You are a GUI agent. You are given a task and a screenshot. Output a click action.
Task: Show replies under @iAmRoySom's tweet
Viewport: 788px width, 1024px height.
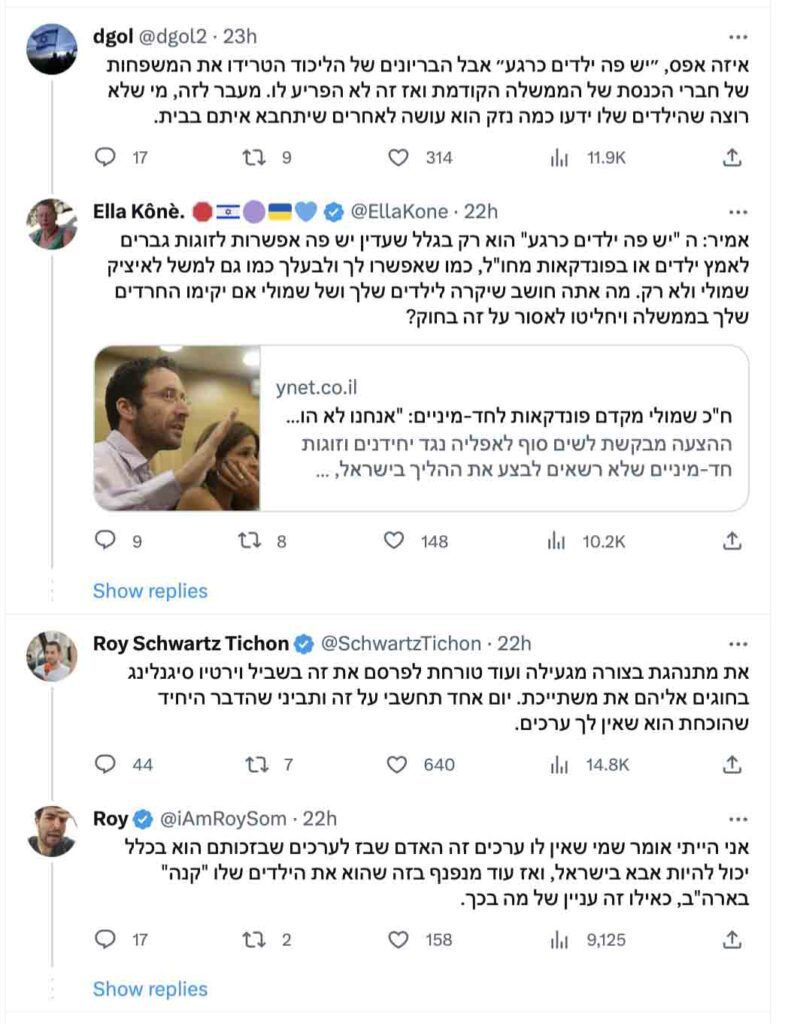click(x=150, y=989)
